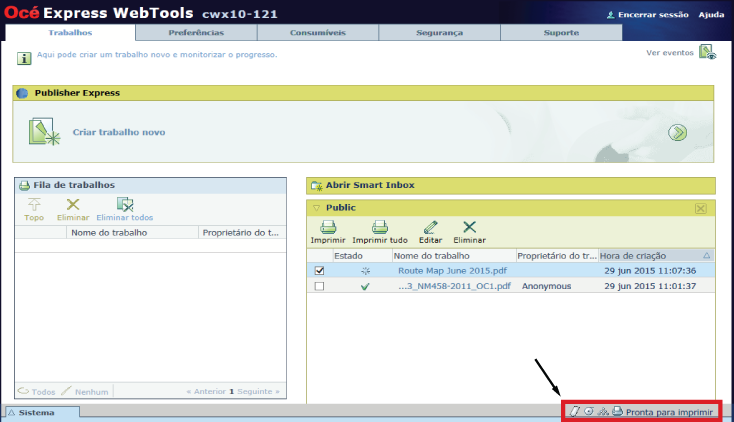Click the green arrow in Publisher Express

click(677, 133)
